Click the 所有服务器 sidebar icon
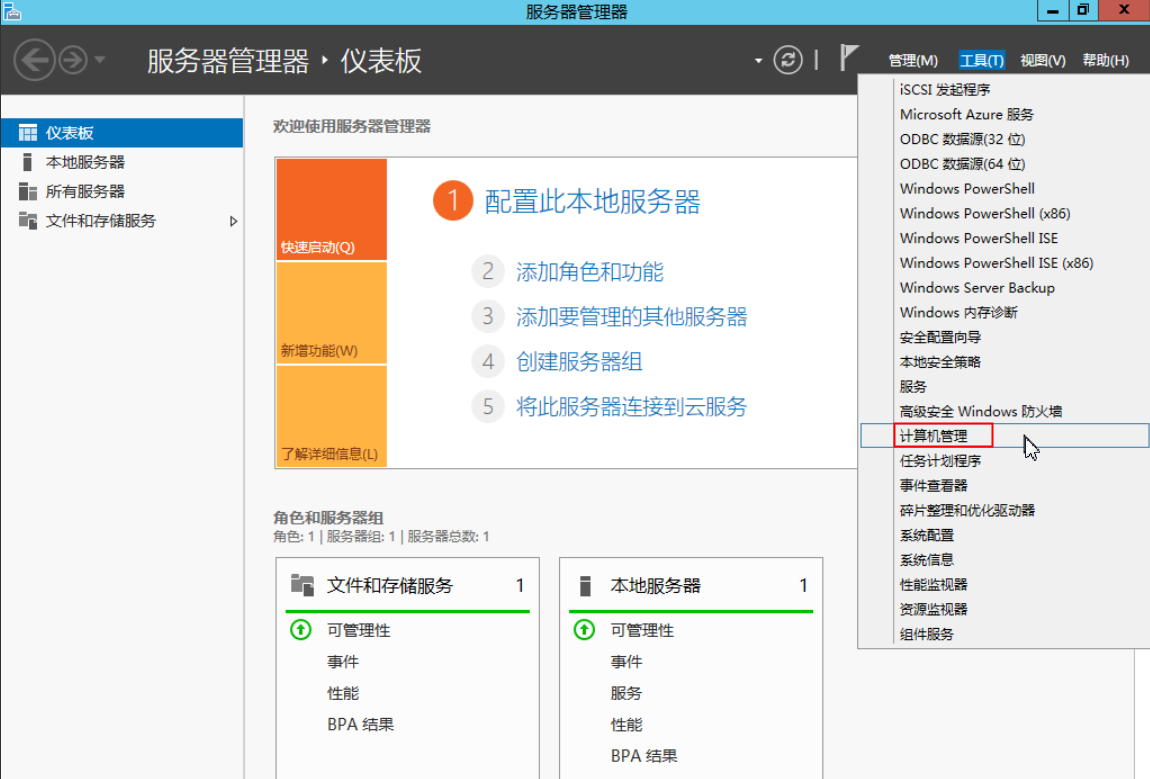Viewport: 1150px width, 779px height. click(28, 191)
